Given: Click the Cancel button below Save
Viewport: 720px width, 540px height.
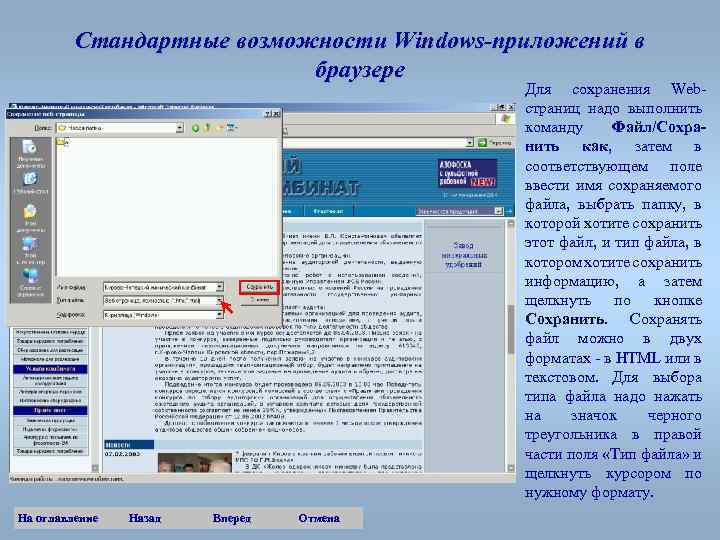Looking at the screenshot, I should 259,300.
